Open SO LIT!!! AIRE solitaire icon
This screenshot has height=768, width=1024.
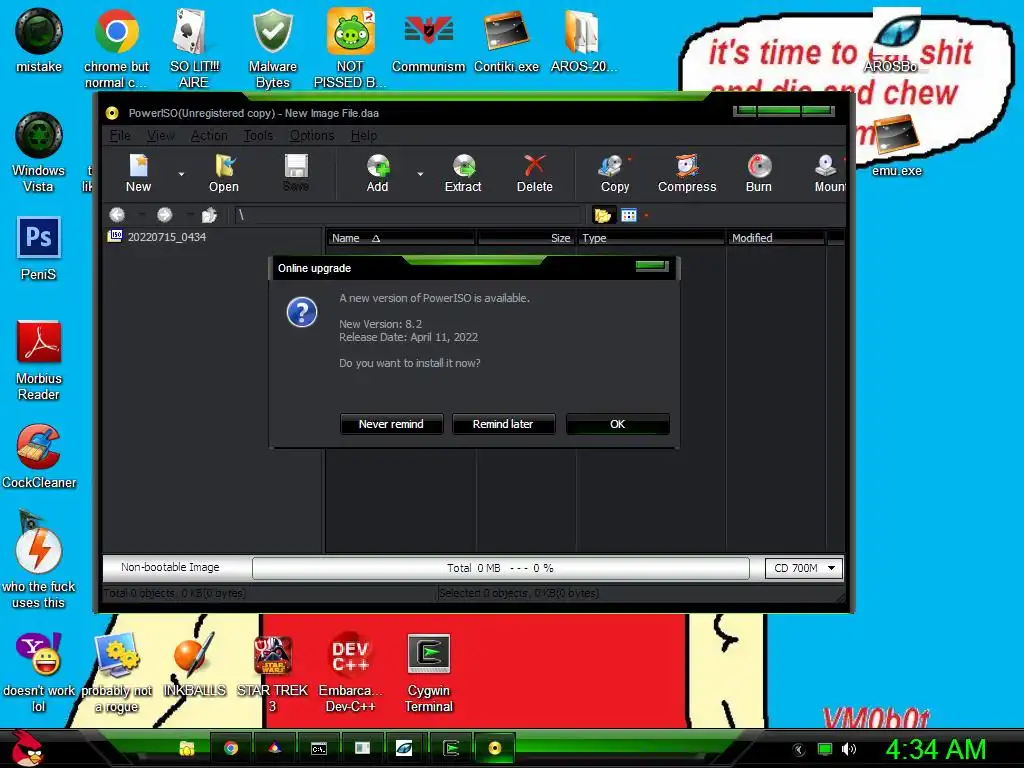click(195, 49)
